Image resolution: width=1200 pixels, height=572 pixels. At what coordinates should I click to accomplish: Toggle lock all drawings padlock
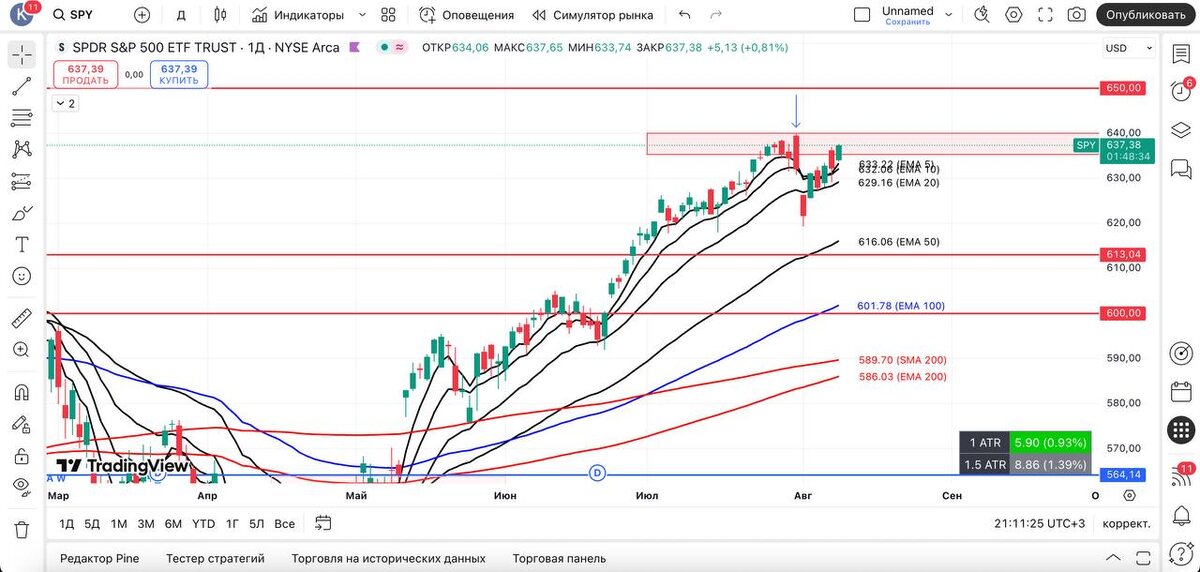(22, 455)
